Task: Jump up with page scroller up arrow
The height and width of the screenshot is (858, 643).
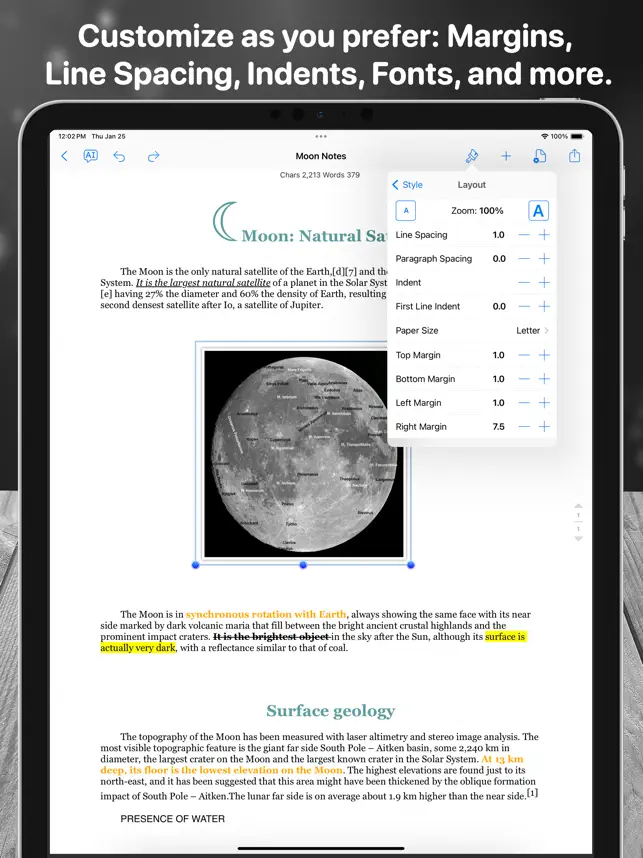Action: 578,506
